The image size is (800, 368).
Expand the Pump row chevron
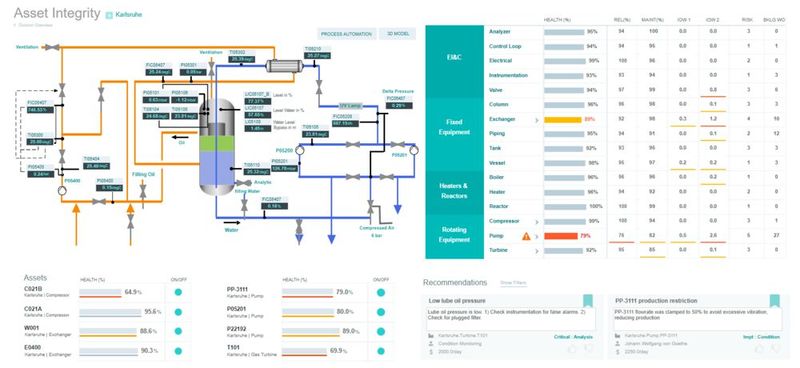[536, 236]
